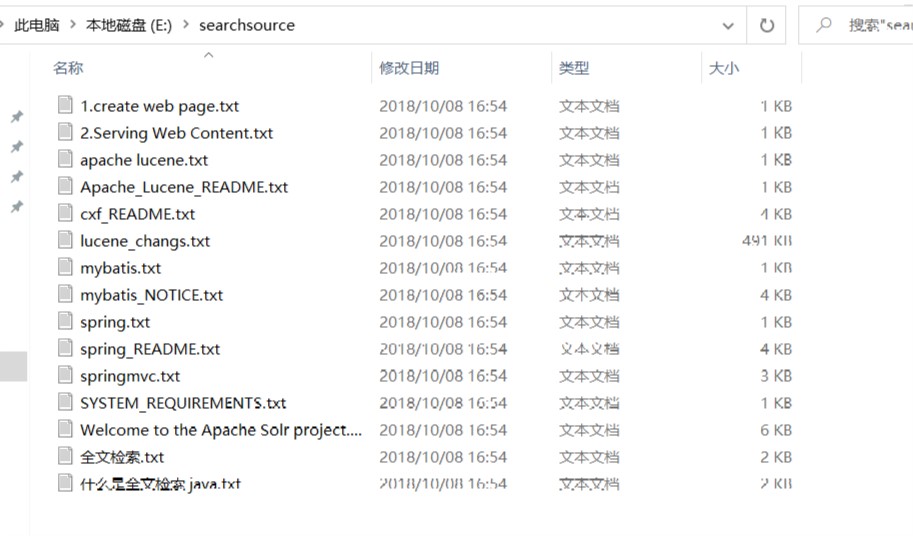
Task: Click the file icon of spring.txt
Action: [65, 321]
